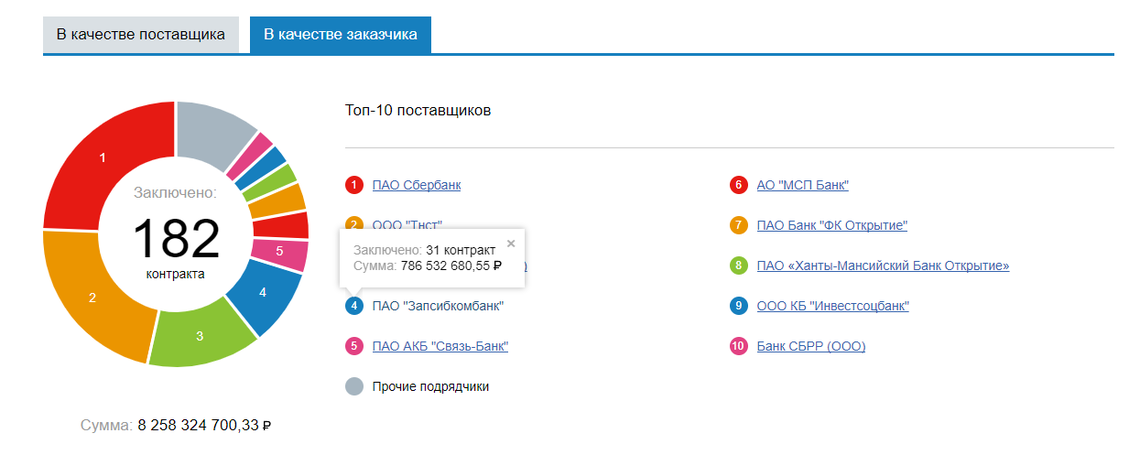Select blue donut segment labeled 4

coord(262,292)
